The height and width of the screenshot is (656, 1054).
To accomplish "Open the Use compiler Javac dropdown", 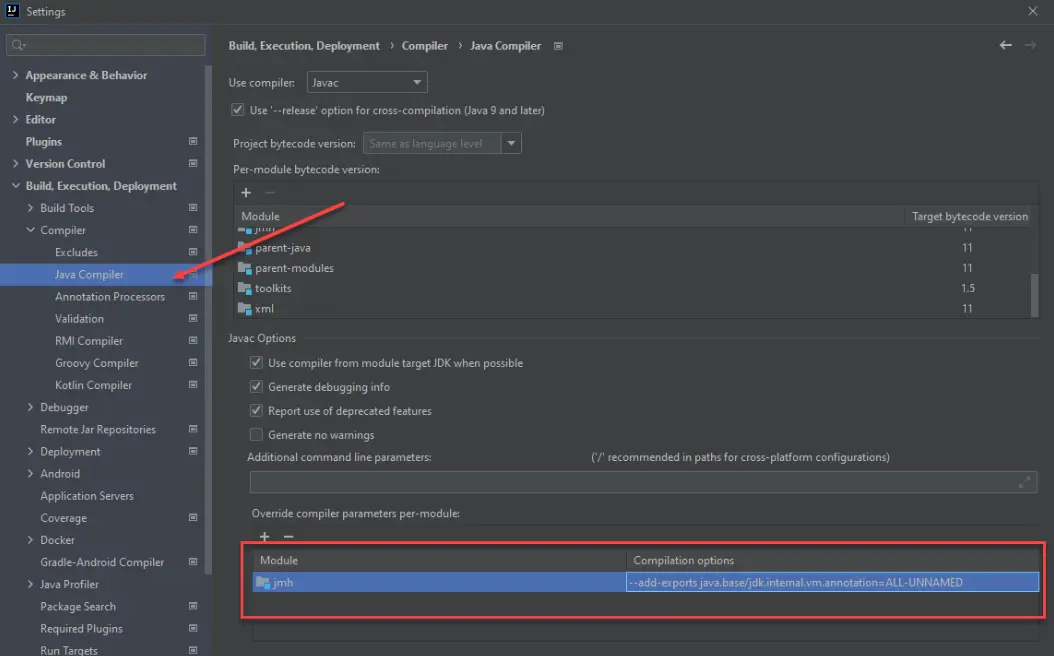I will pyautogui.click(x=365, y=83).
